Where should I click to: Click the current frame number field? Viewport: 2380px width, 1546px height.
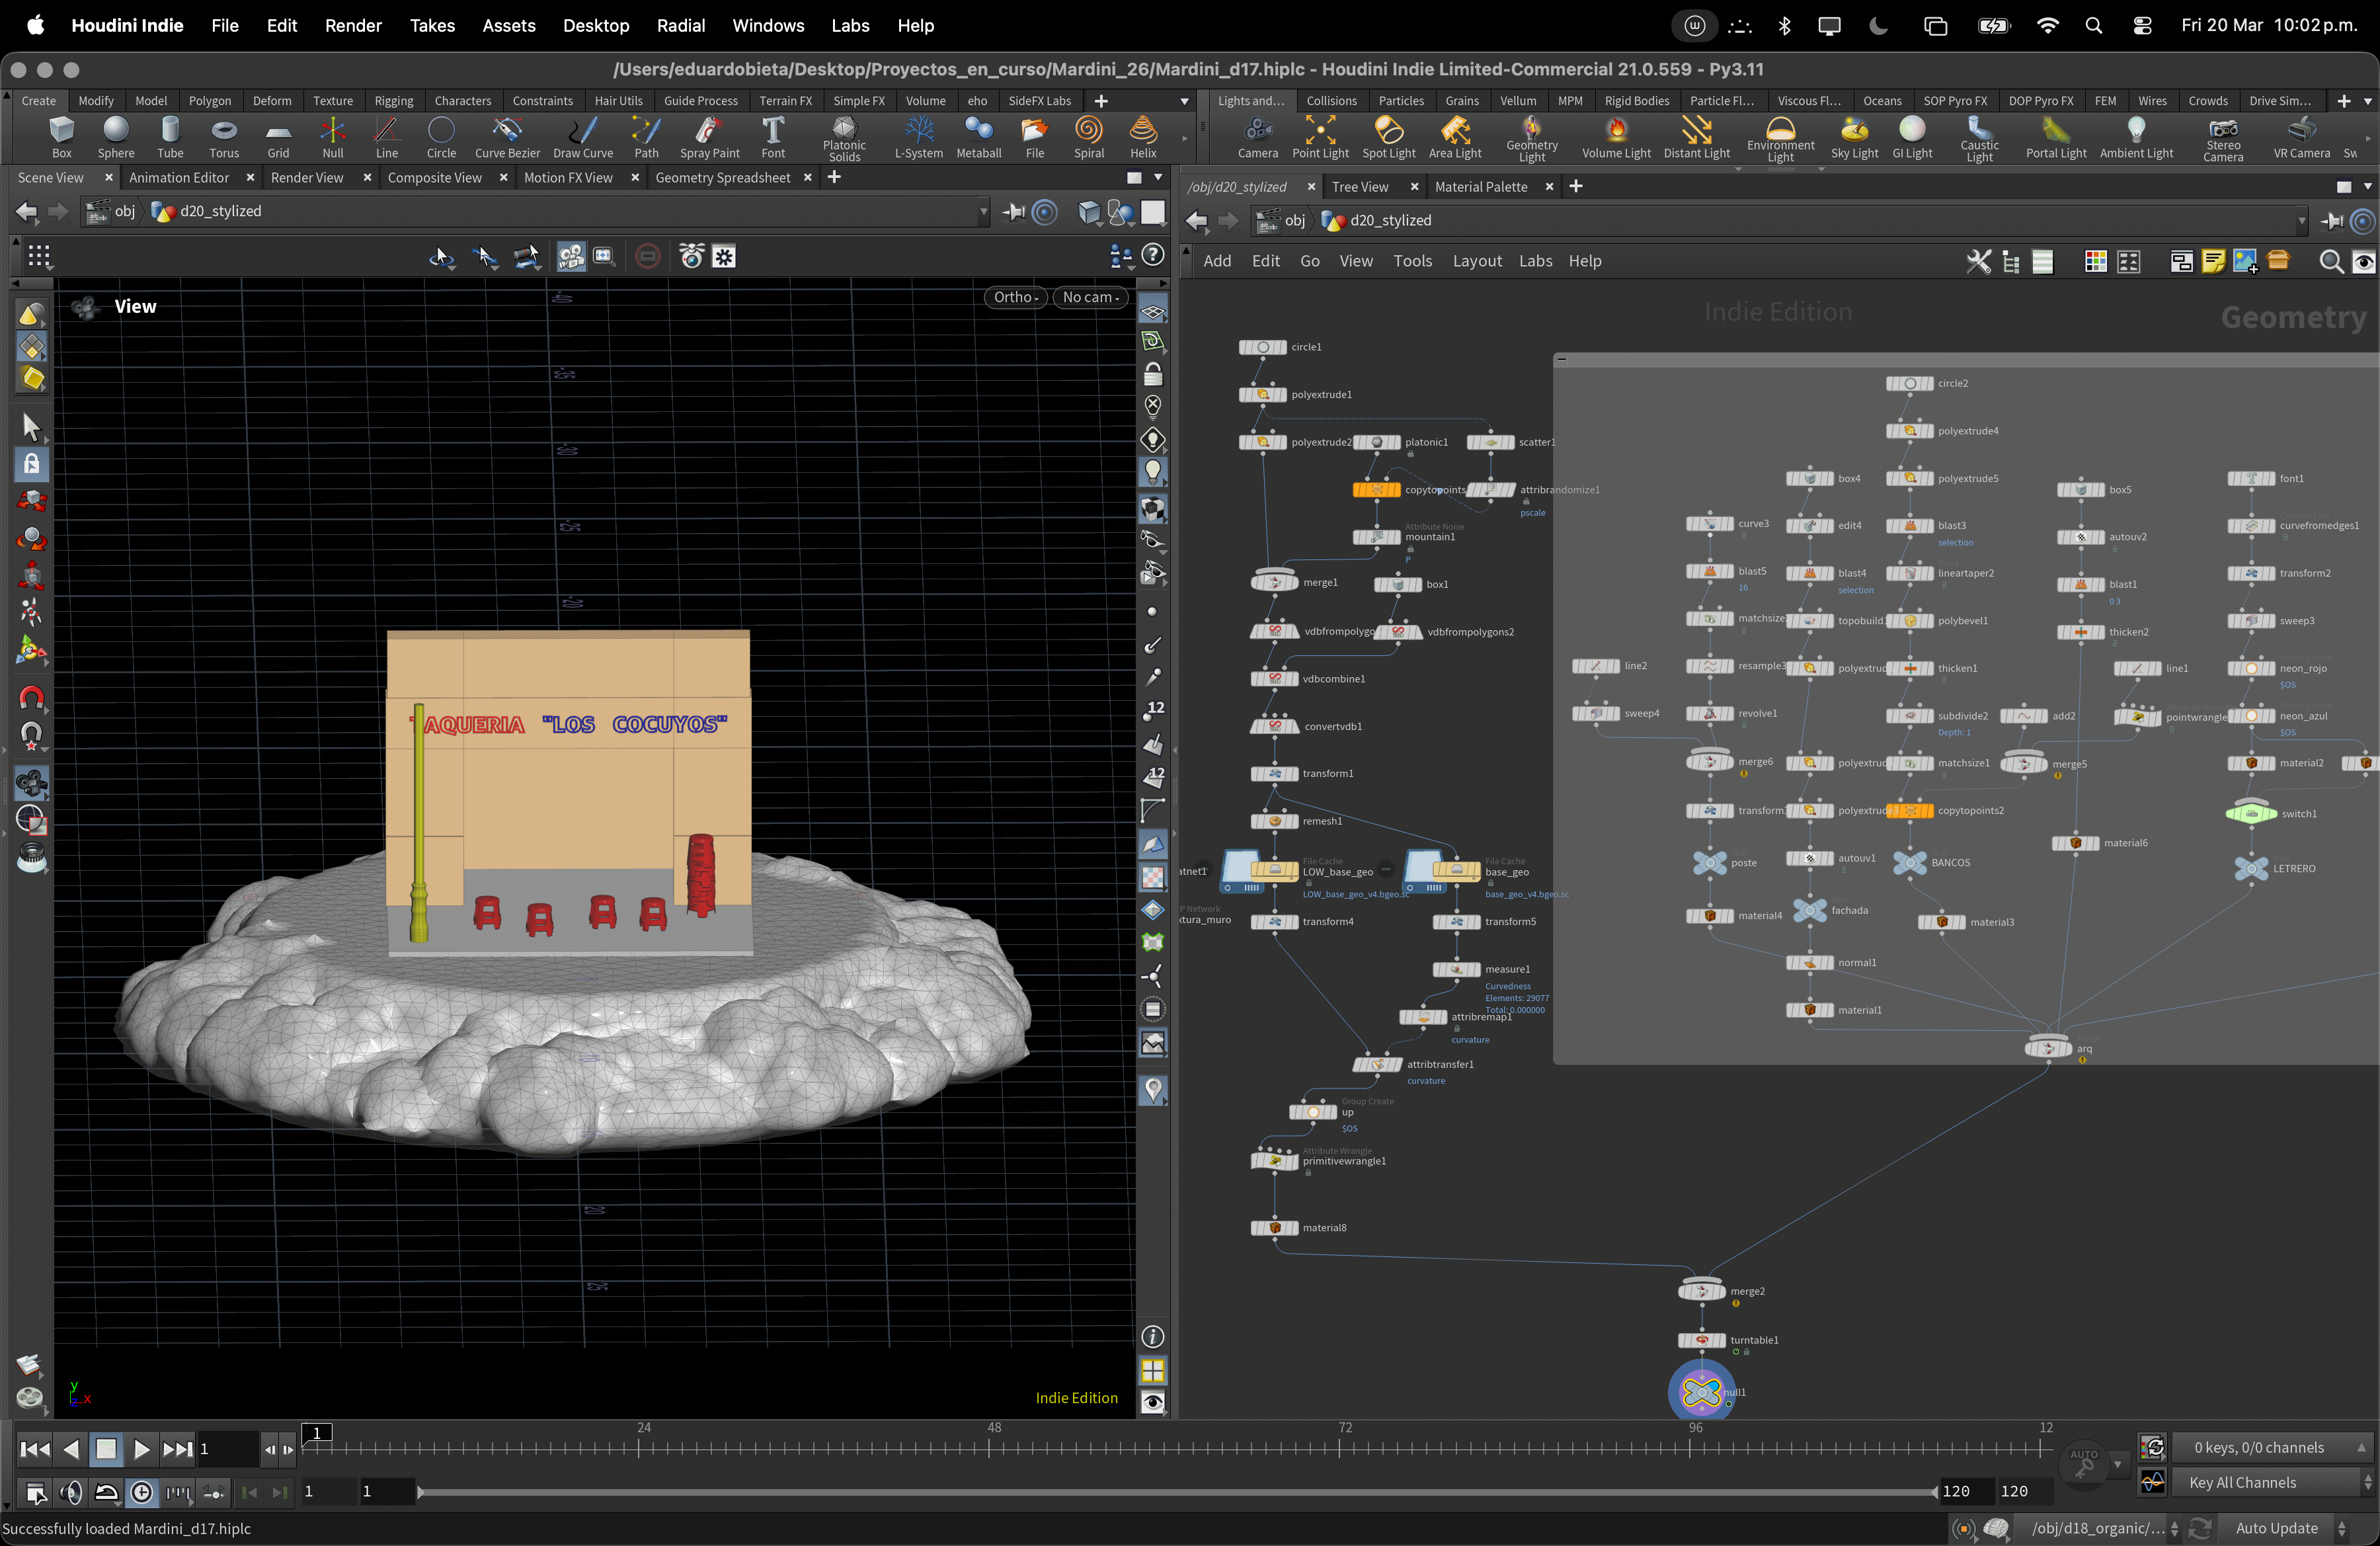coord(228,1448)
